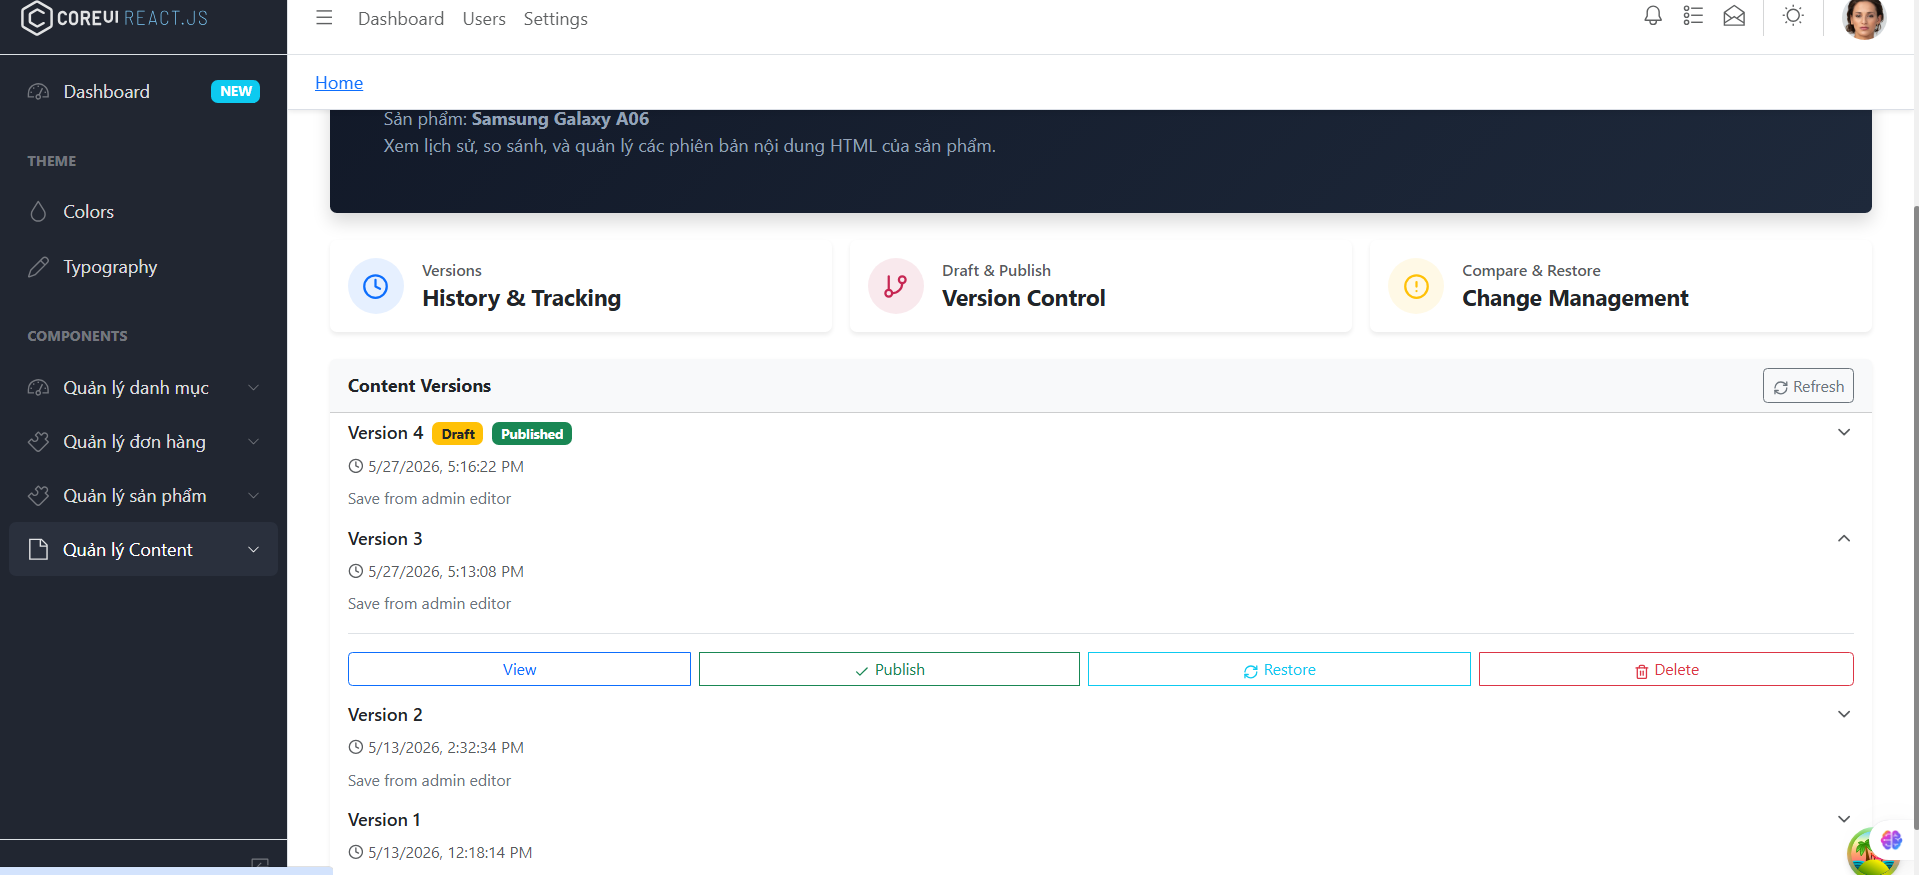The height and width of the screenshot is (875, 1919).
Task: Click the Colors droplet icon
Action: (38, 212)
